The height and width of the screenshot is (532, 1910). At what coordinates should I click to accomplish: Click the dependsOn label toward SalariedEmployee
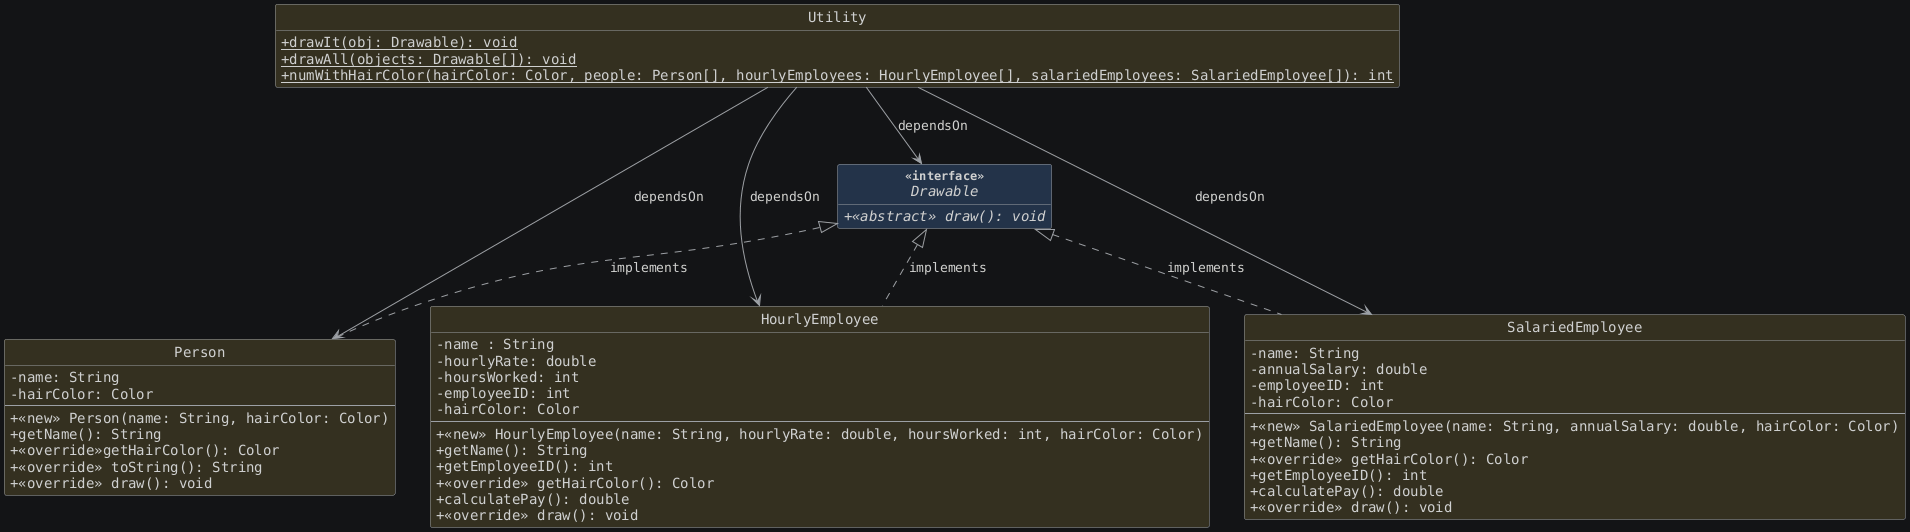[1229, 197]
